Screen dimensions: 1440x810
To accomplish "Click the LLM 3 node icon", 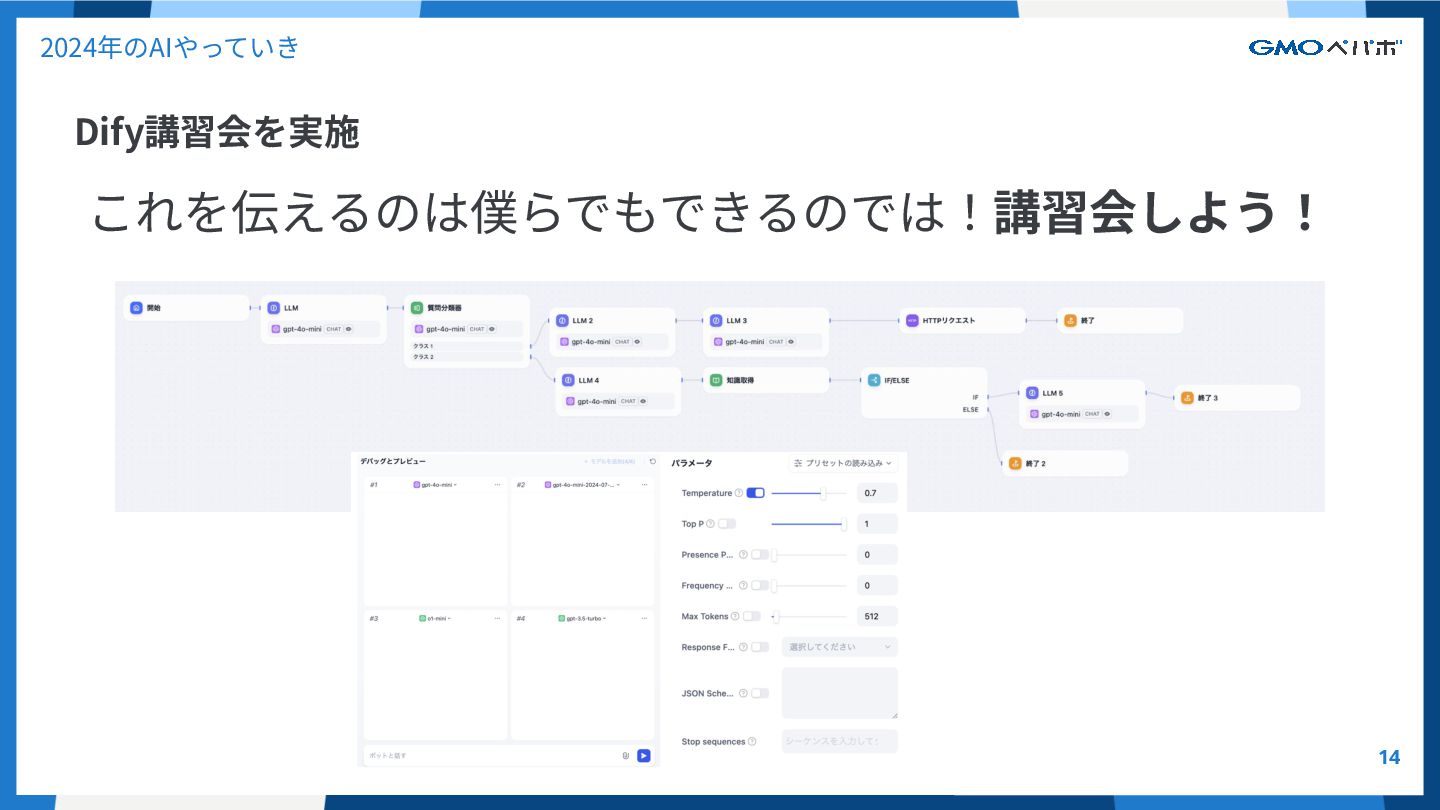I will (x=716, y=321).
